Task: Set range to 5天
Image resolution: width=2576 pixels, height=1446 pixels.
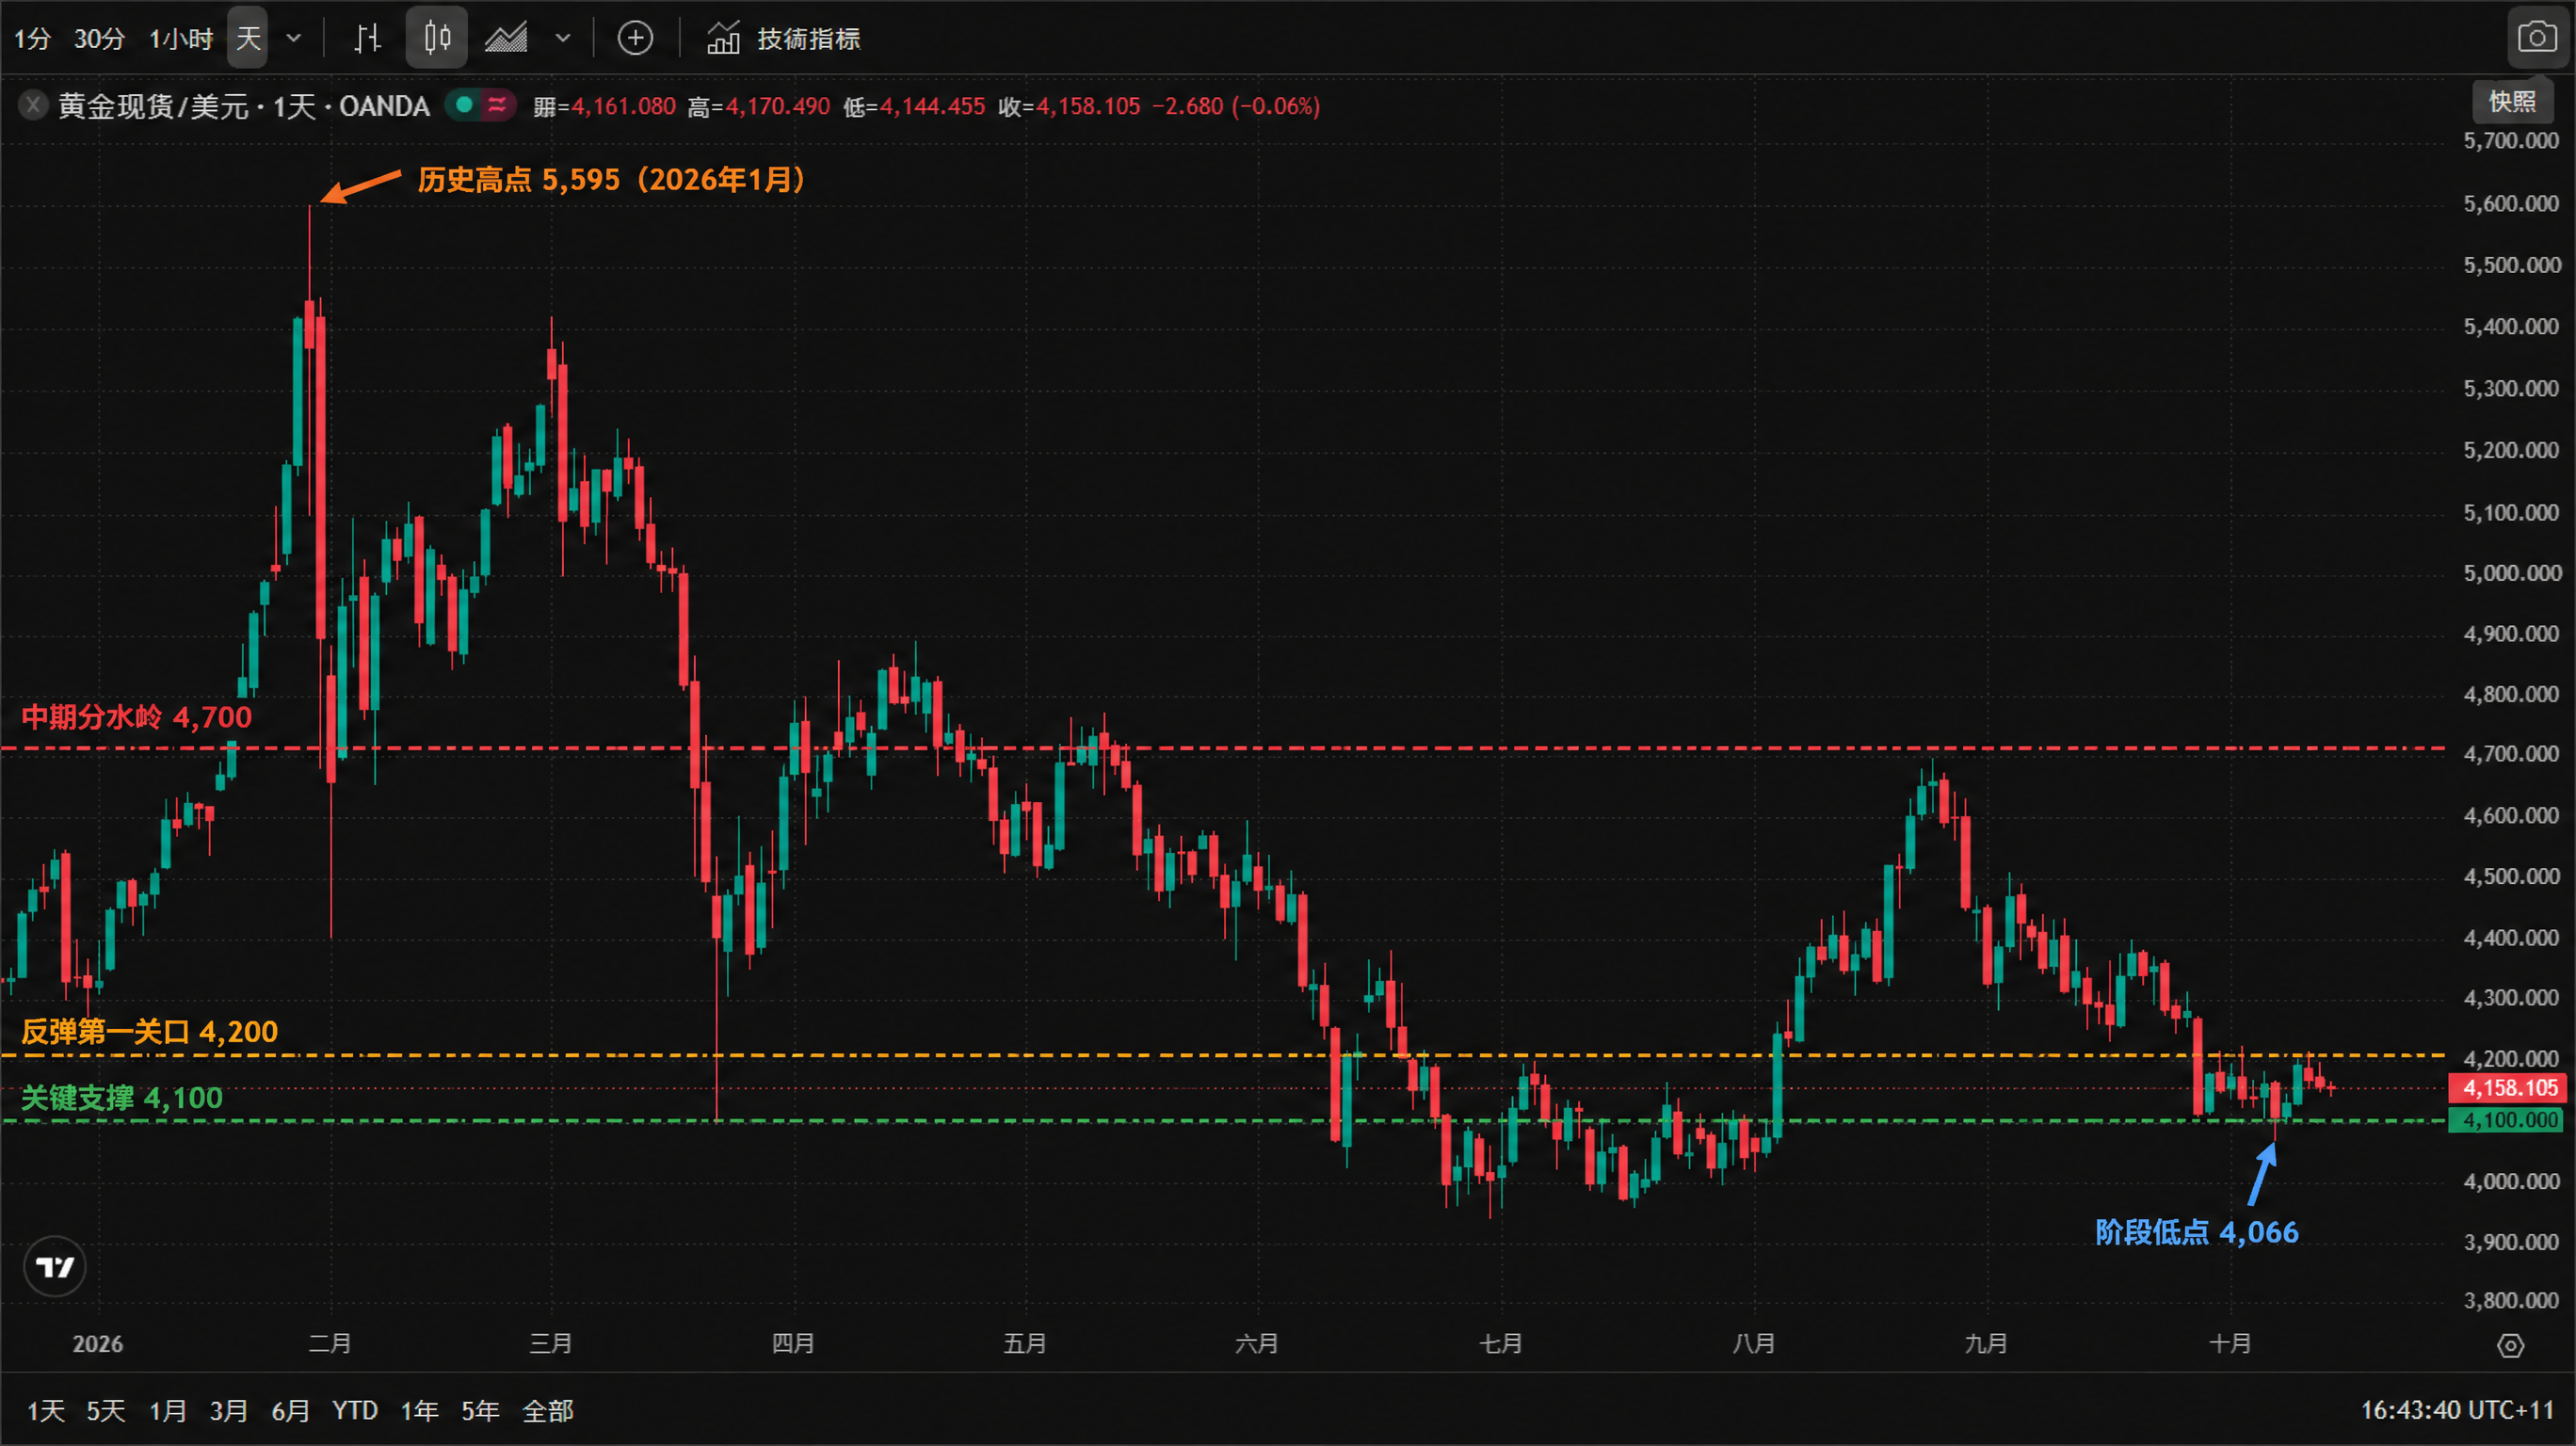Action: (x=106, y=1411)
